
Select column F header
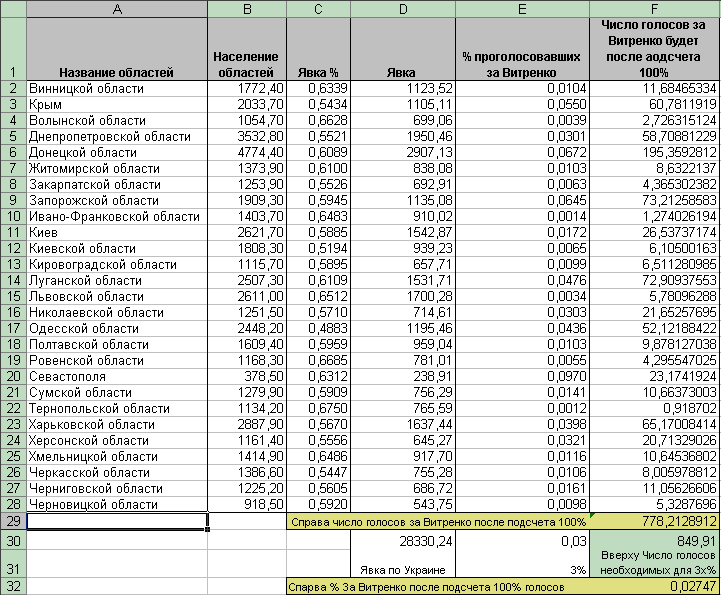pyautogui.click(x=655, y=9)
